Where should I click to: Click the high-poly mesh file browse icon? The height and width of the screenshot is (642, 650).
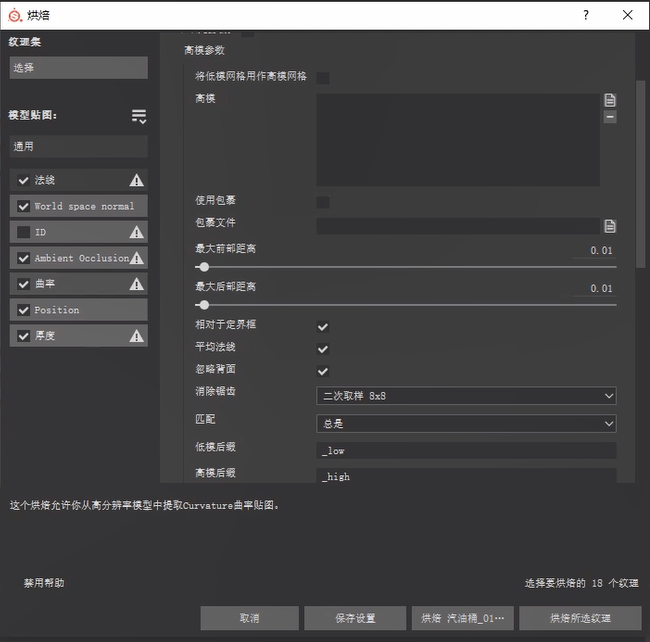pos(609,100)
